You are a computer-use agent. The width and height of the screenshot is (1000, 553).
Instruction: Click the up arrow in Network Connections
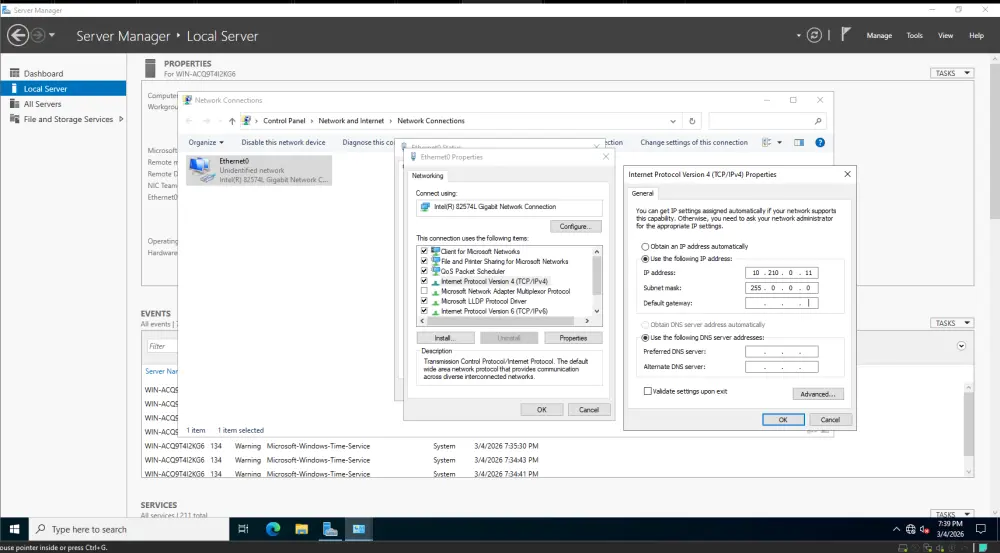232,121
